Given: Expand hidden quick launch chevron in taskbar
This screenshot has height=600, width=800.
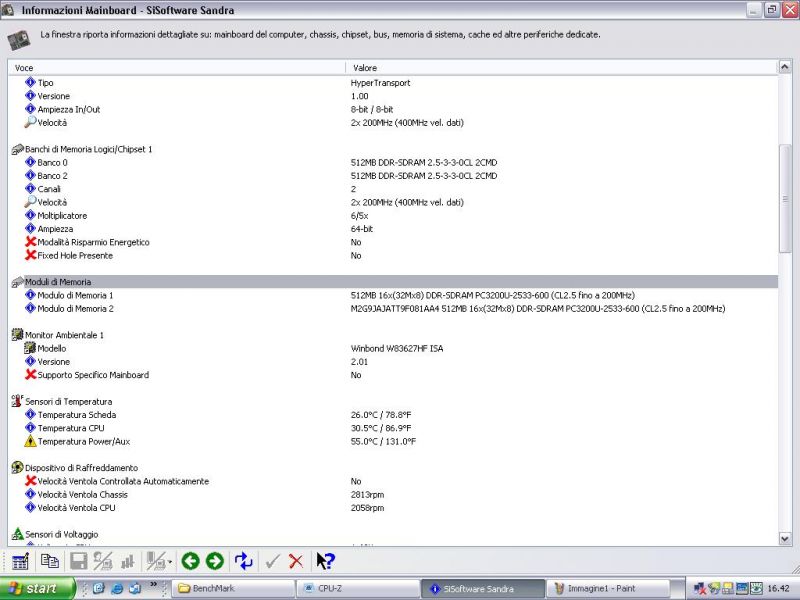Looking at the screenshot, I should (153, 583).
